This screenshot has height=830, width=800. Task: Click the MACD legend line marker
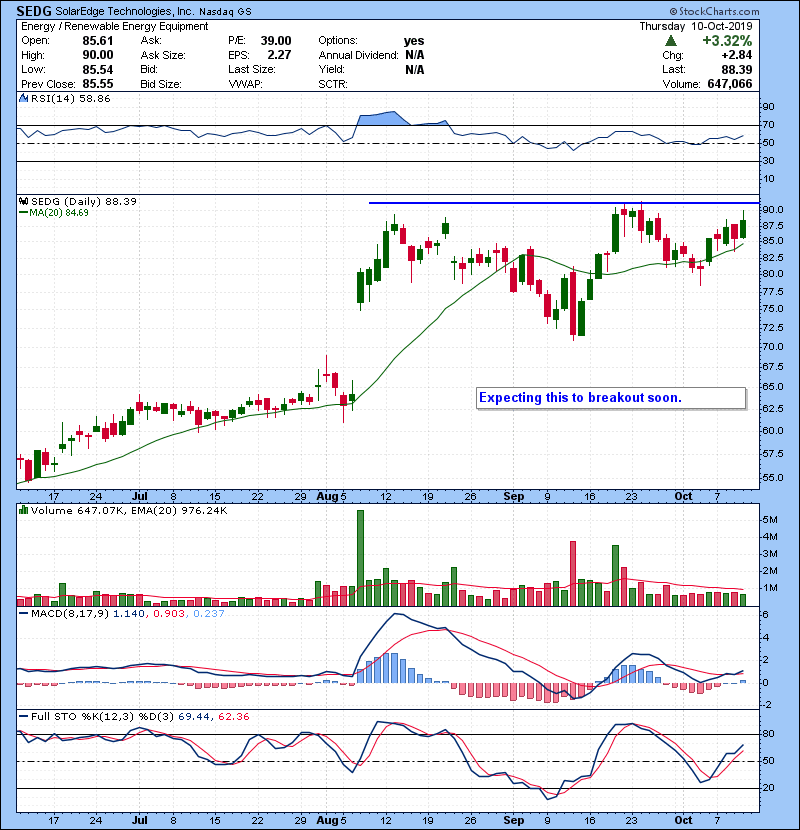point(24,614)
